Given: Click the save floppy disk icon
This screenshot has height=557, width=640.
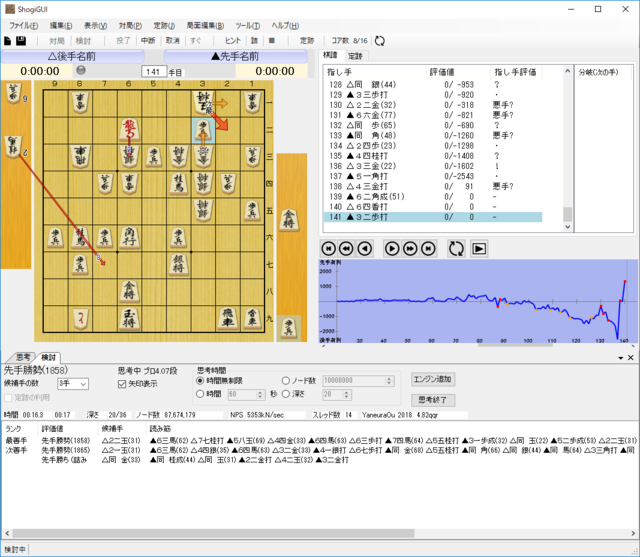Looking at the screenshot, I should click(x=21, y=41).
